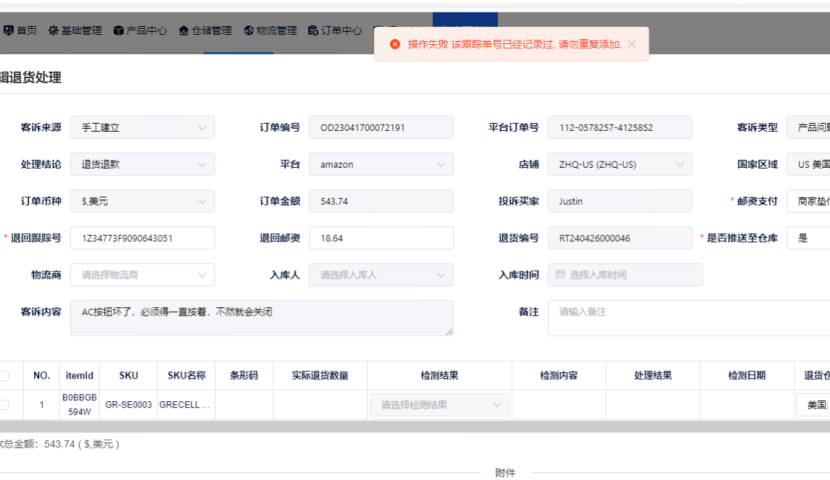This screenshot has height=480, width=830.
Task: Click calendar icon in 入库时间 field
Action: (560, 274)
